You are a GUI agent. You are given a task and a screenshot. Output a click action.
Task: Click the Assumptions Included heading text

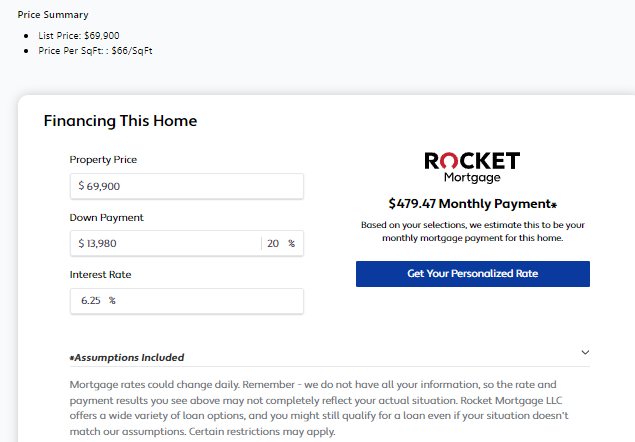click(128, 357)
